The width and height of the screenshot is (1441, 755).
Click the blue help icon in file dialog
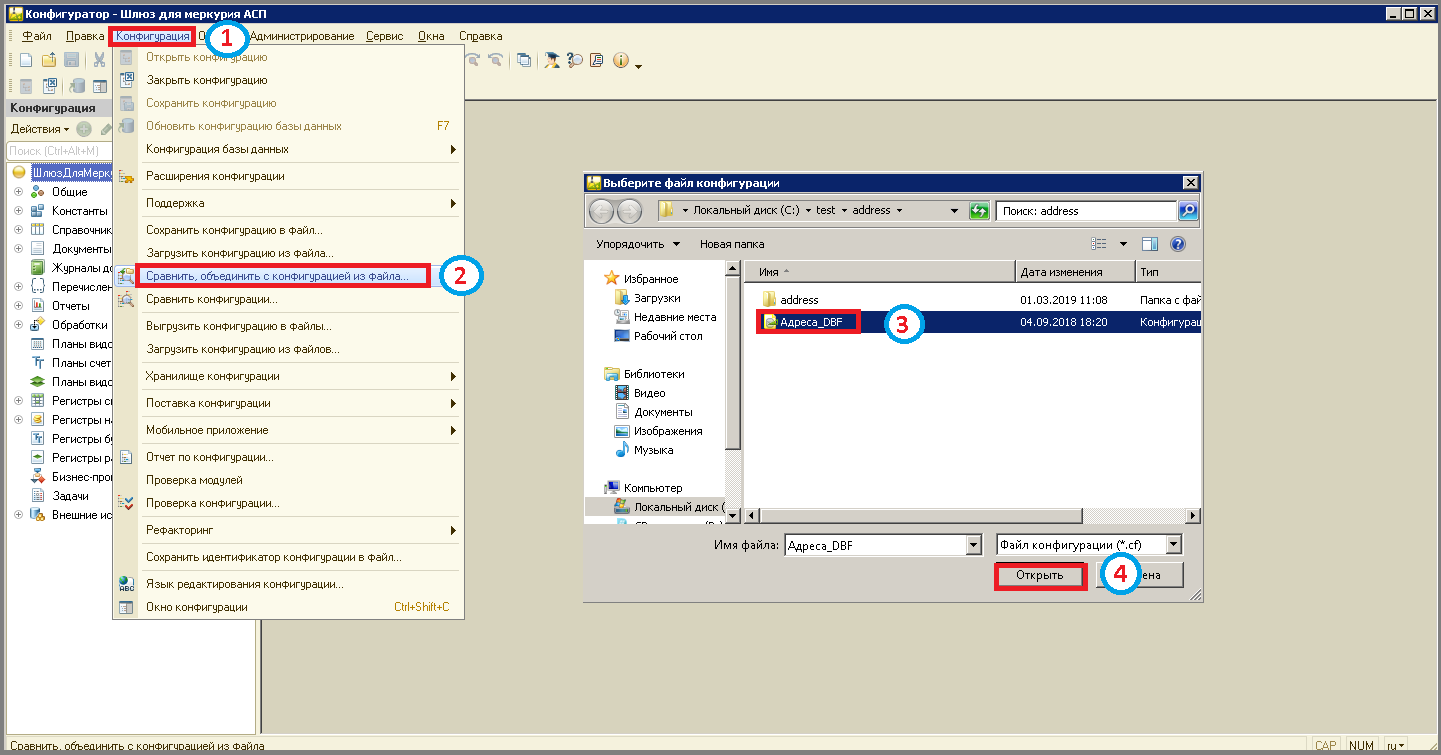click(1177, 244)
